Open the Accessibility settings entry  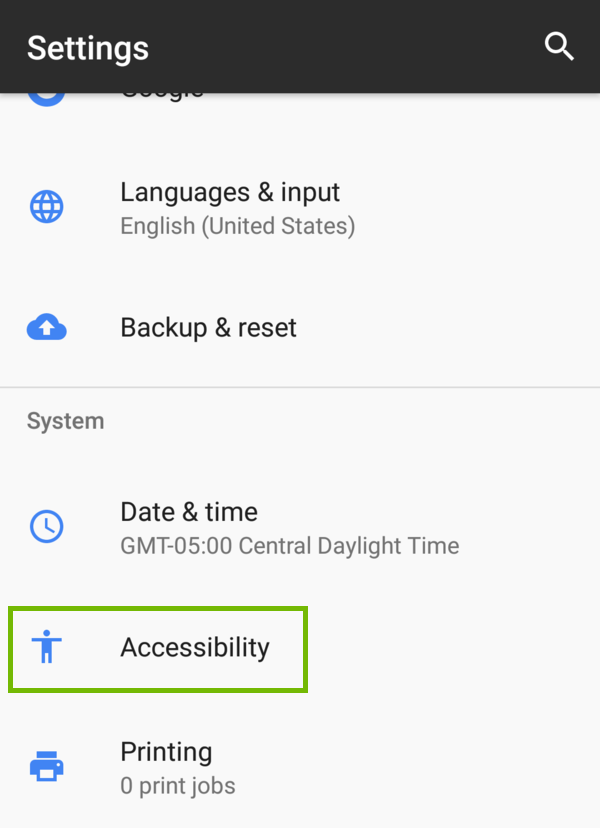[195, 648]
